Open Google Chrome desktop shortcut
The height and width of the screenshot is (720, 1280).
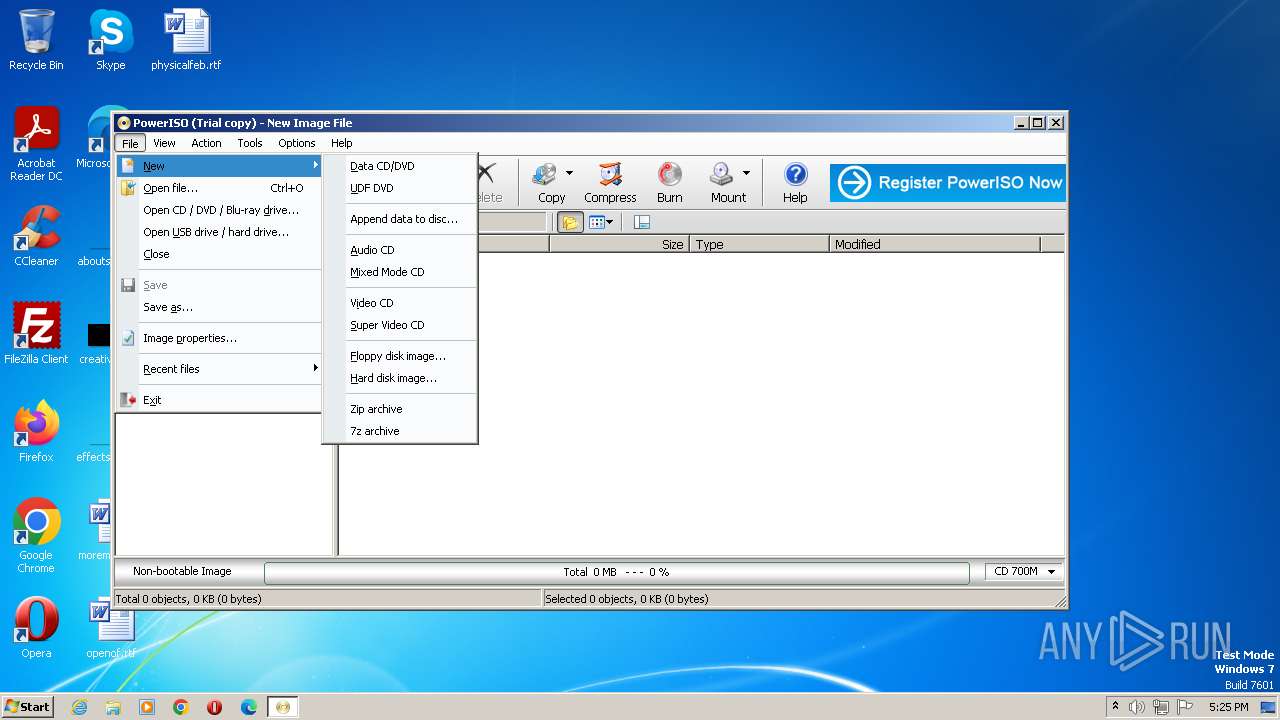coord(36,536)
